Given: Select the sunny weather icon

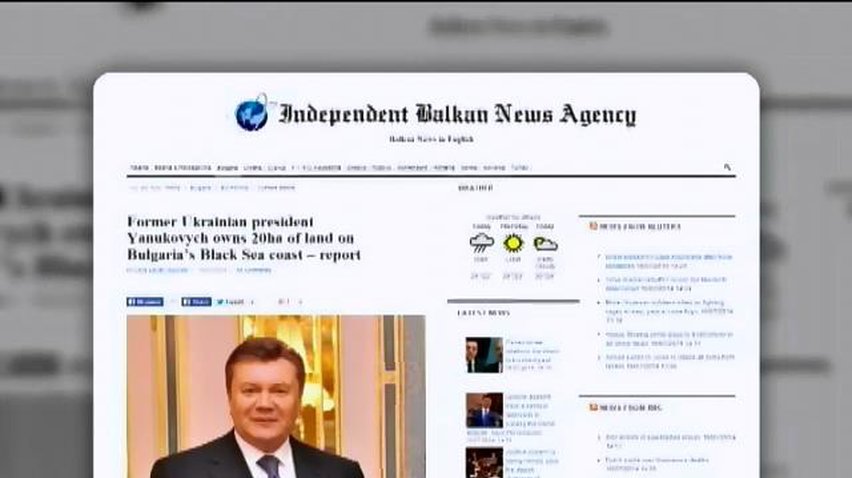Looking at the screenshot, I should pyautogui.click(x=513, y=243).
